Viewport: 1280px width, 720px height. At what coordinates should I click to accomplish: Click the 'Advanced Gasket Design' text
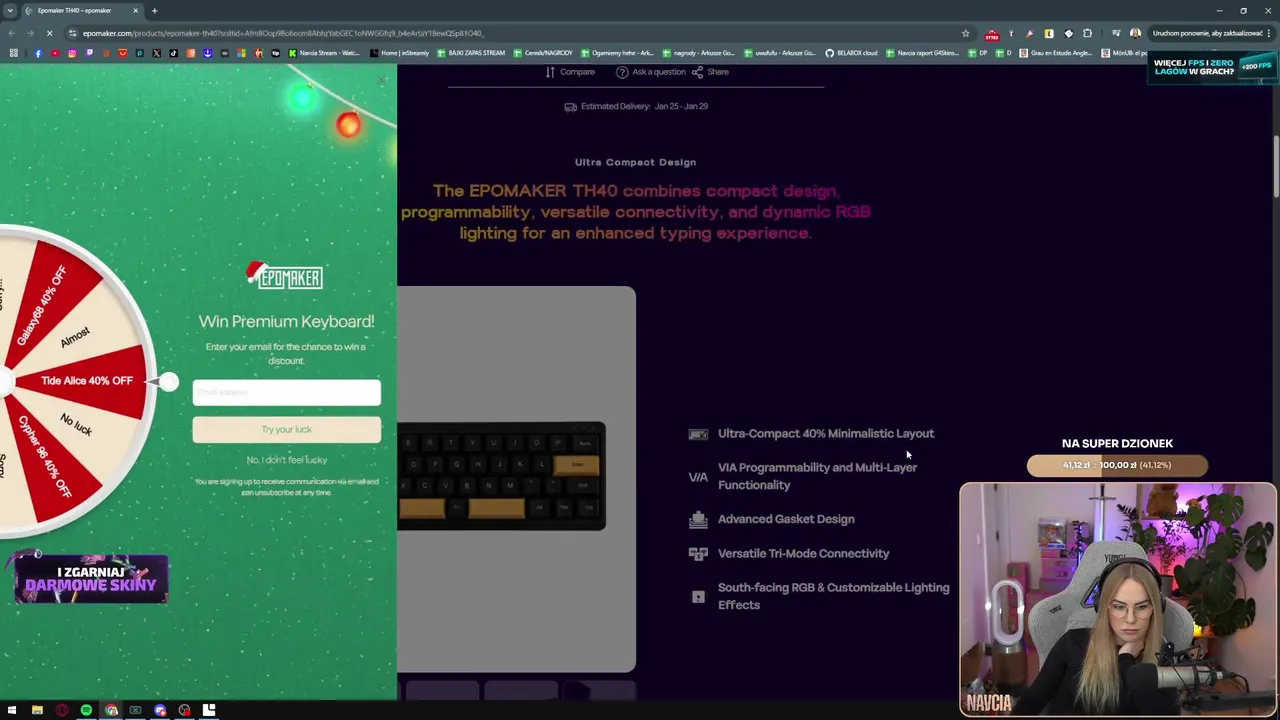tap(786, 519)
